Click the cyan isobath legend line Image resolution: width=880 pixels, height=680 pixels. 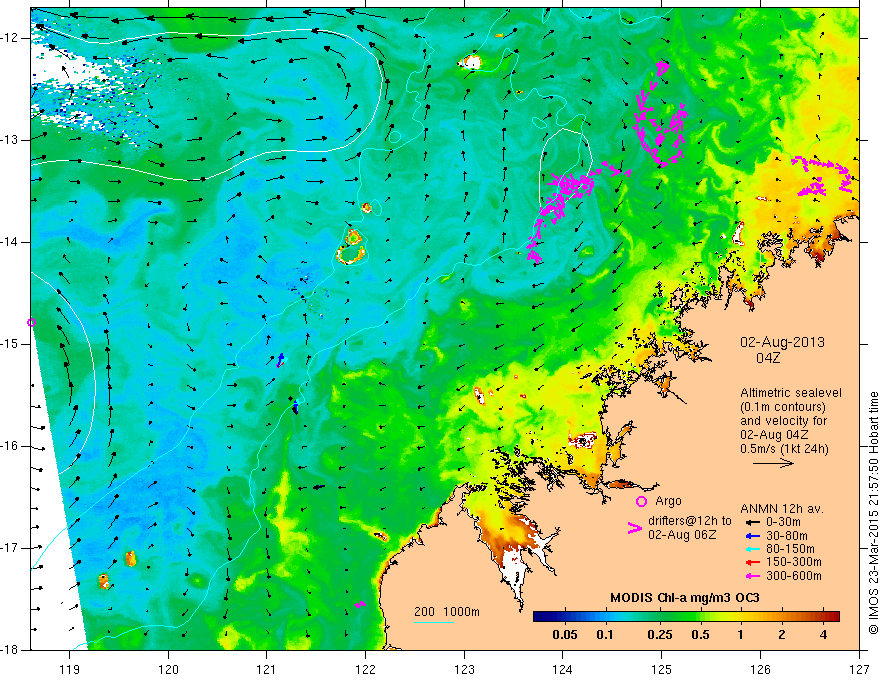[434, 622]
